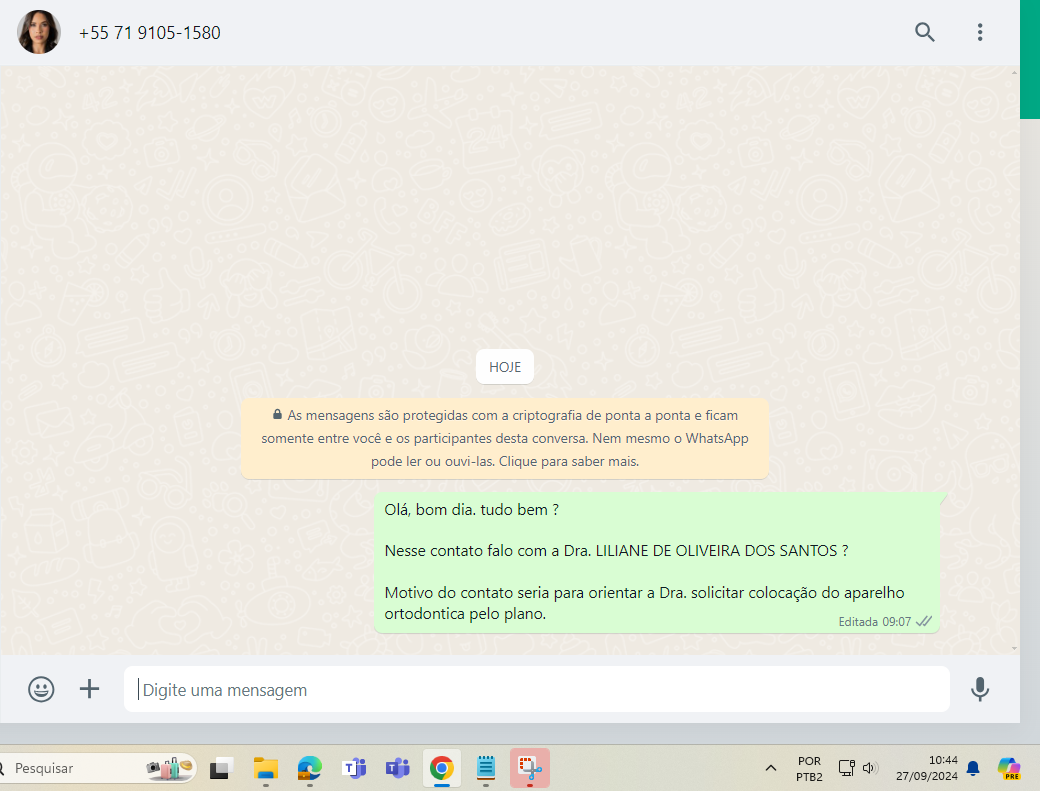Image resolution: width=1040 pixels, height=791 pixels.
Task: Open Task View from the taskbar
Action: [x=222, y=768]
